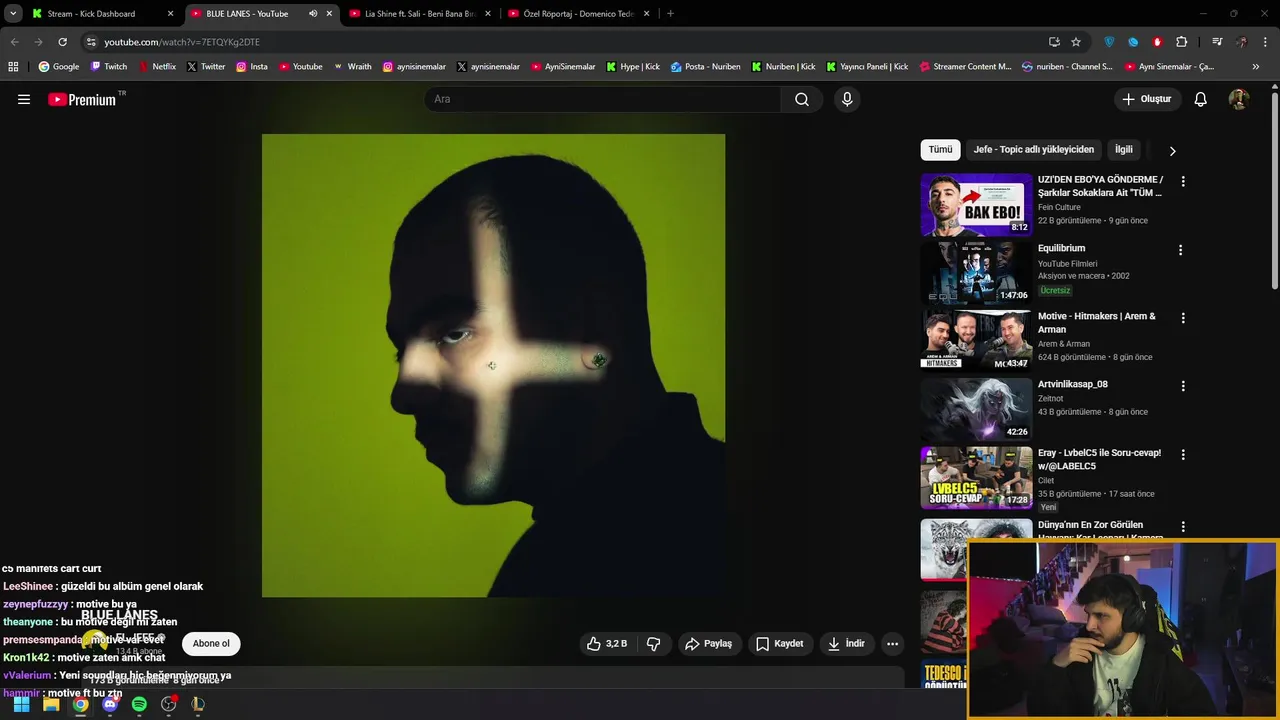Screen dimensions: 1280x720
Task: Select the İlgili filter chip
Action: 1124,150
